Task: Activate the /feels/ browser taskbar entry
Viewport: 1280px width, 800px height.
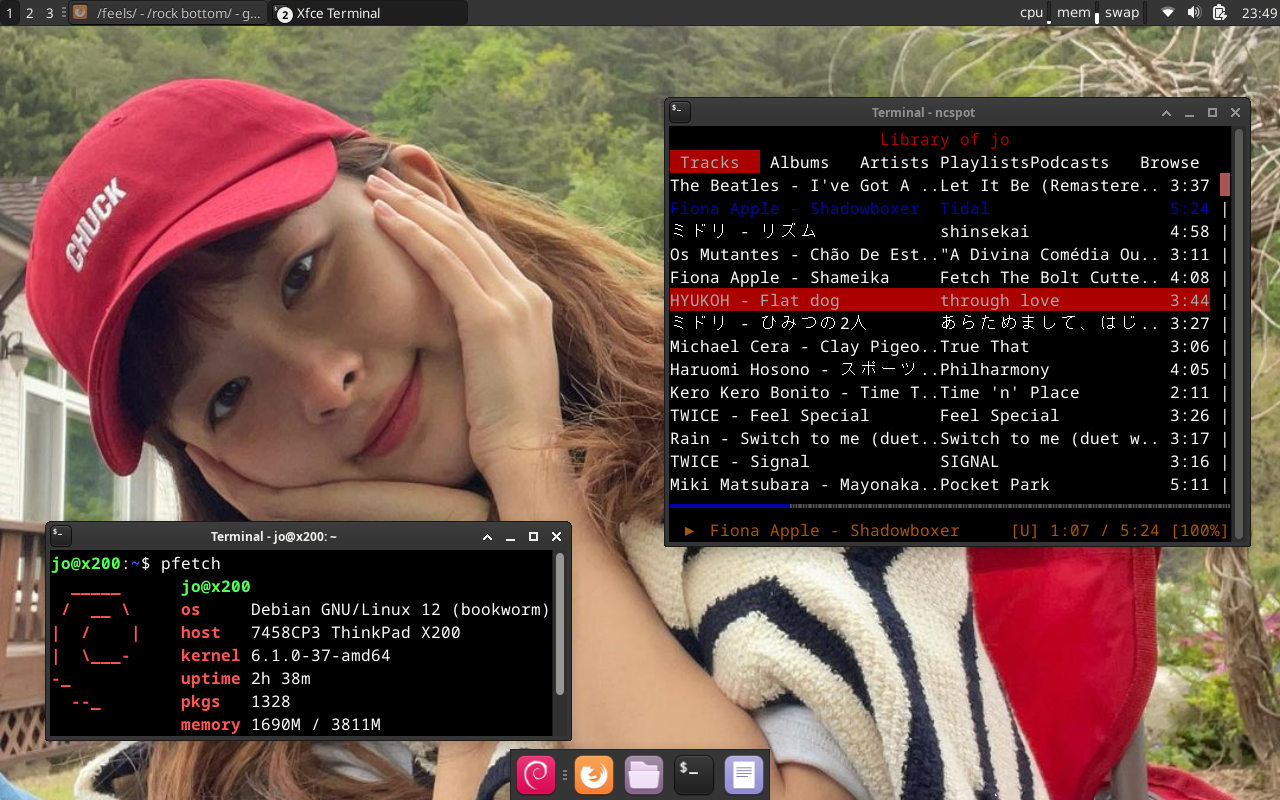Action: [x=167, y=13]
